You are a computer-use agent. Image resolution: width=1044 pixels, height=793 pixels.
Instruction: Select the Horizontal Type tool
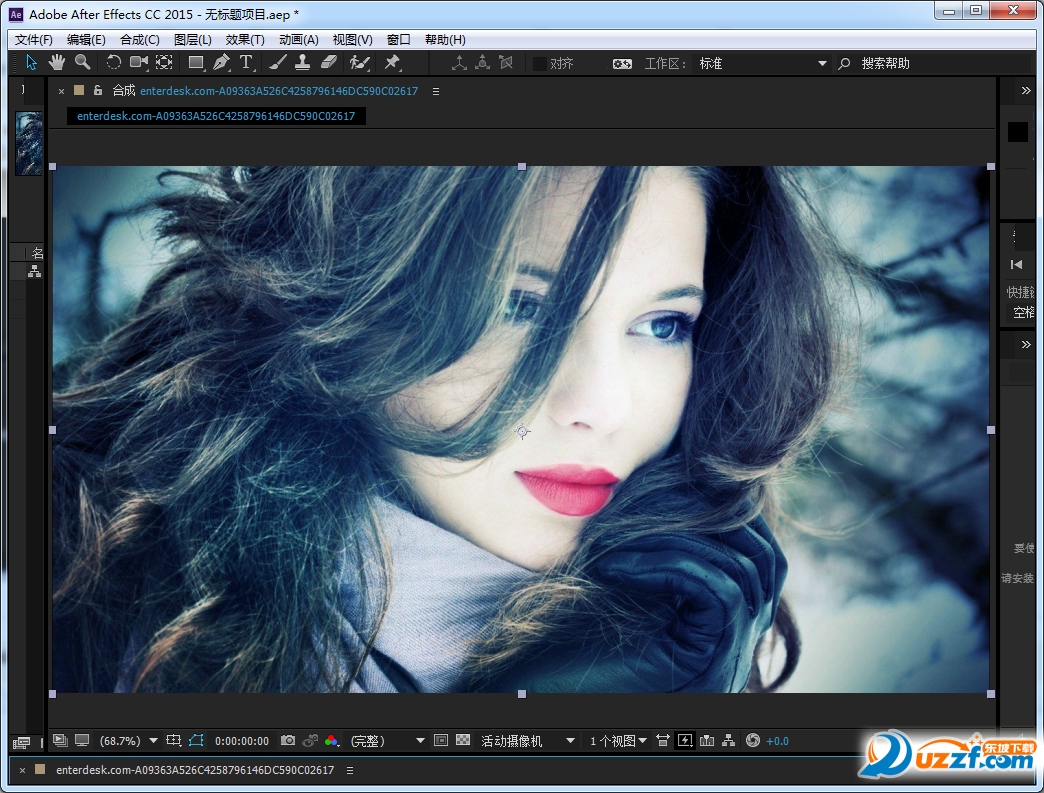point(246,63)
